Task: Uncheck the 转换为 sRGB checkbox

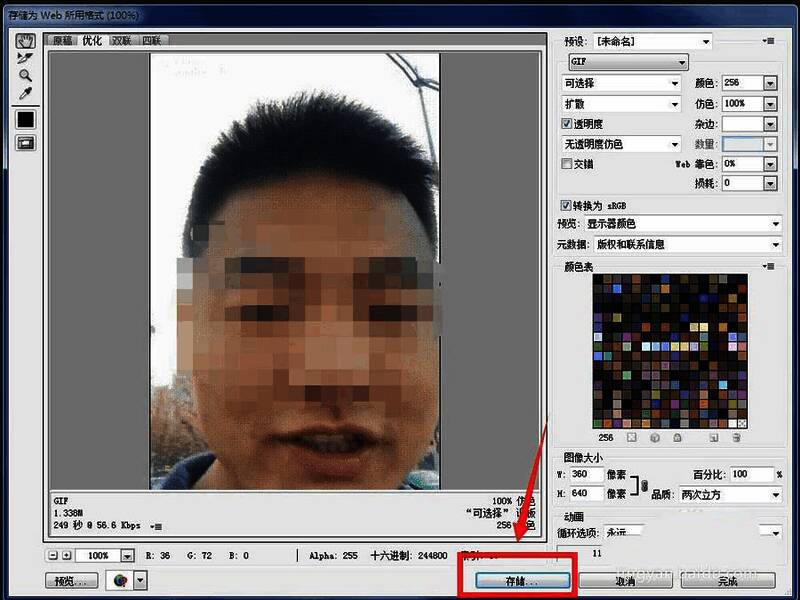Action: point(567,204)
